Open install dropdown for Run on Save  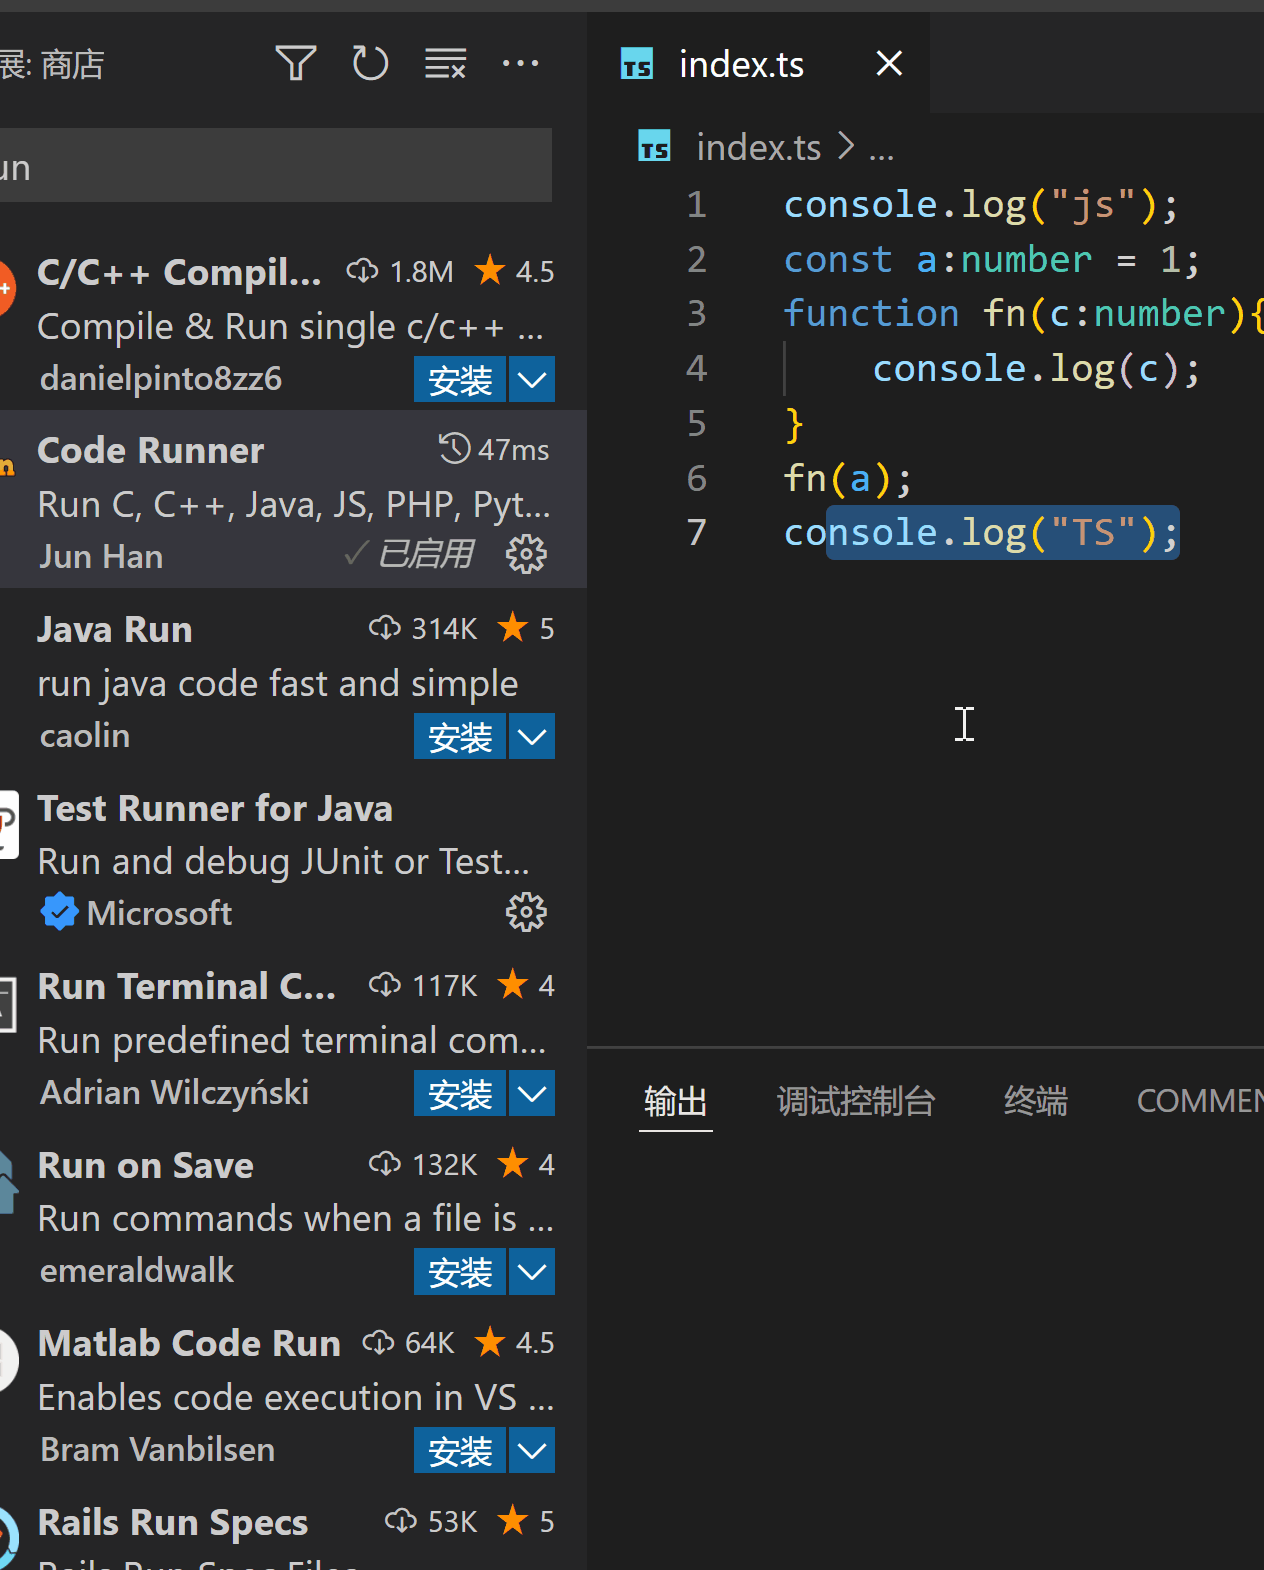pyautogui.click(x=532, y=1272)
